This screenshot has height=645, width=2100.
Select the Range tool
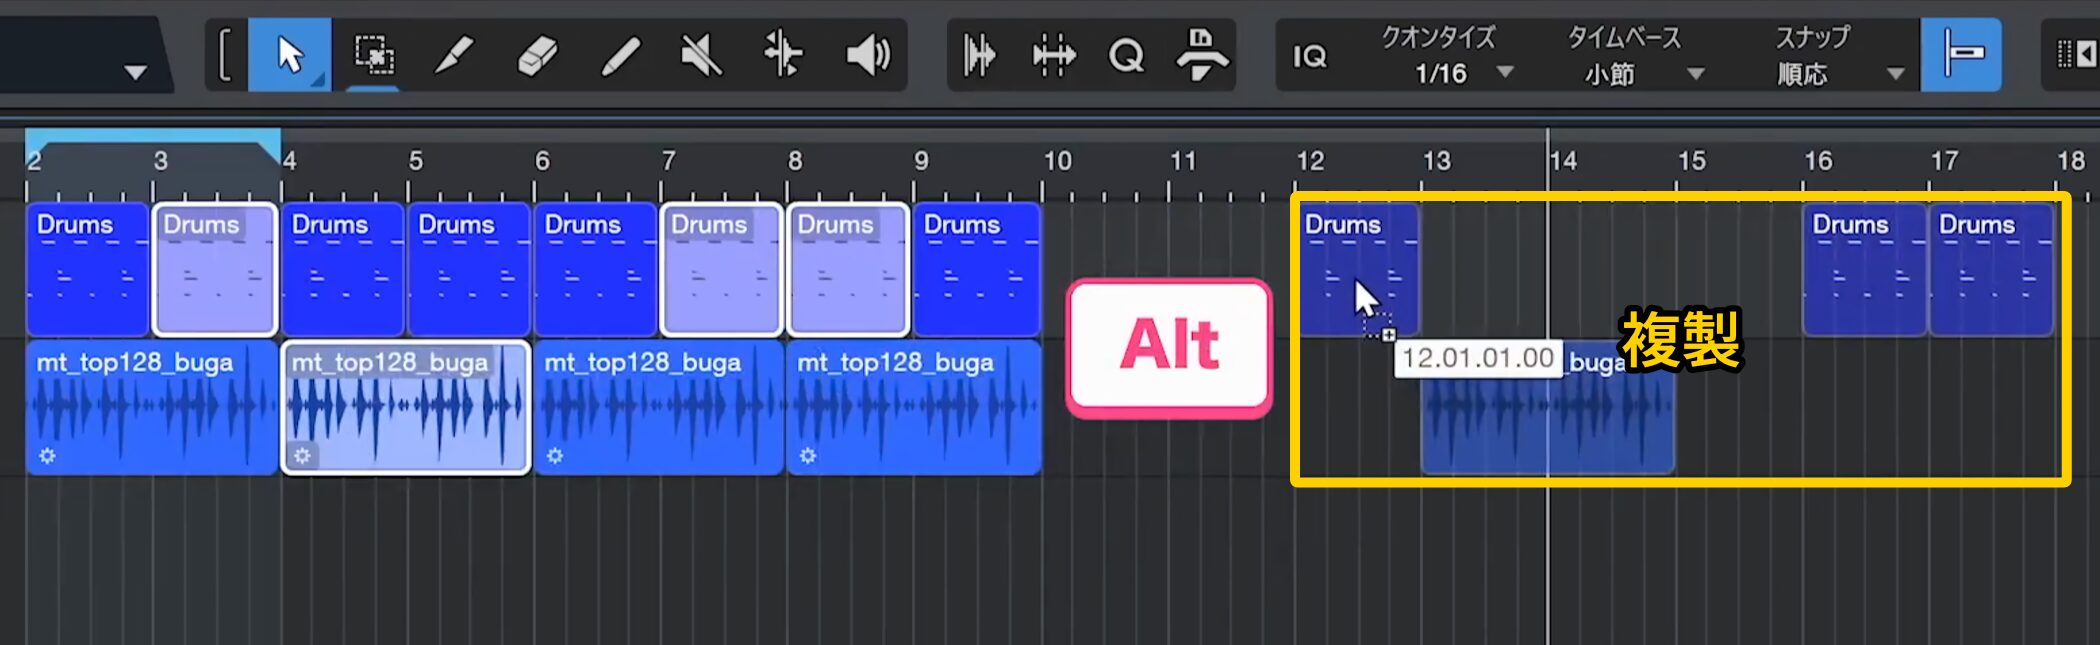pyautogui.click(x=373, y=55)
